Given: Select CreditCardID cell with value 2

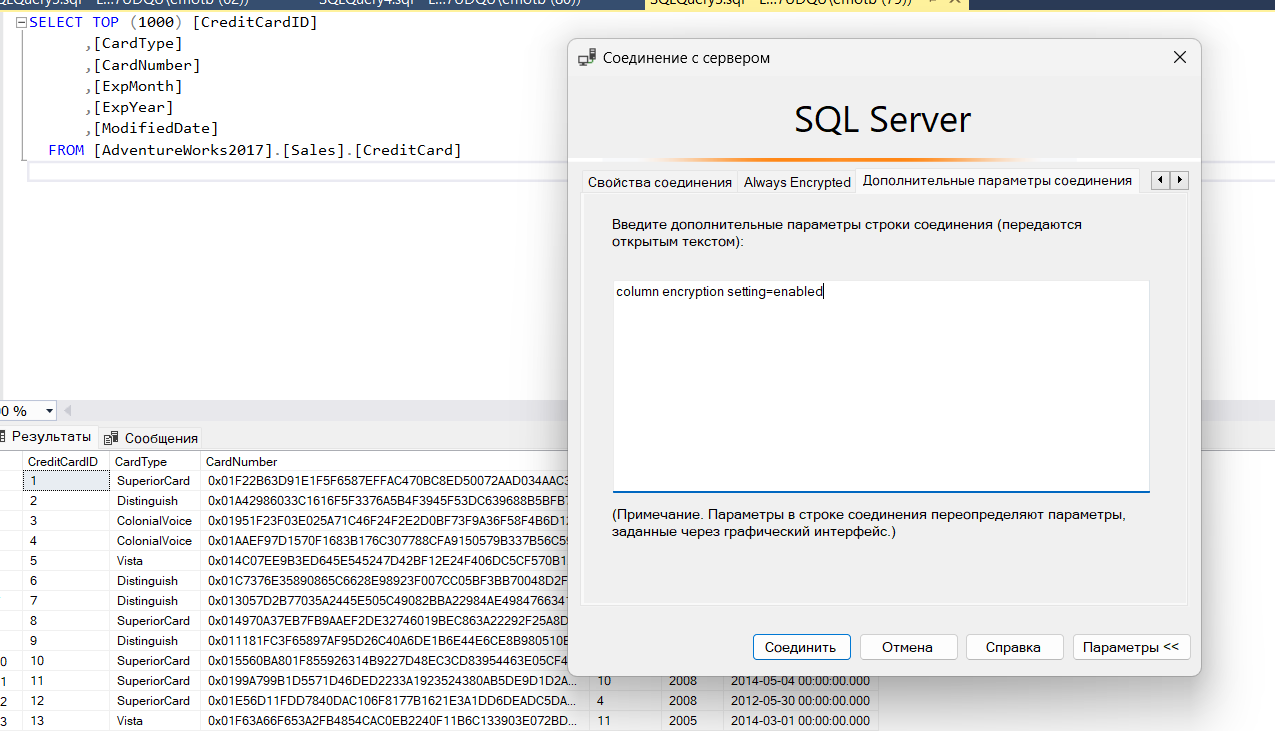Looking at the screenshot, I should tap(66, 501).
